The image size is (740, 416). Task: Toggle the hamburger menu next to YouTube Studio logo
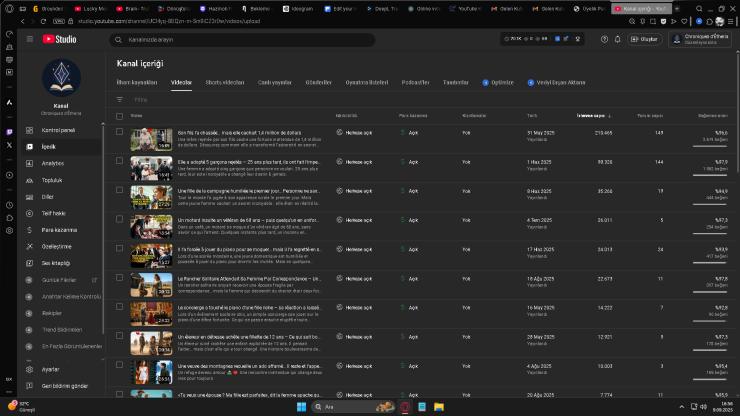pyautogui.click(x=30, y=39)
